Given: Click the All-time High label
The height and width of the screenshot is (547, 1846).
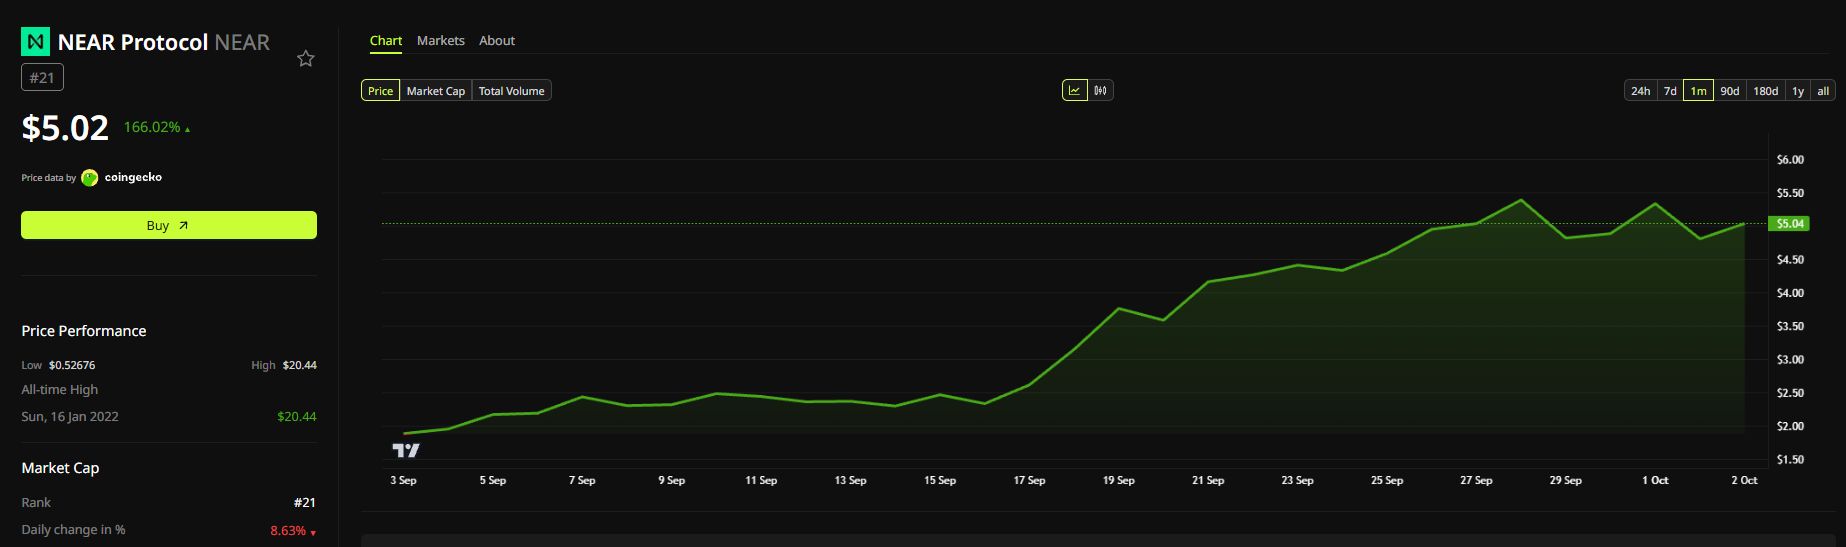Looking at the screenshot, I should coord(60,390).
